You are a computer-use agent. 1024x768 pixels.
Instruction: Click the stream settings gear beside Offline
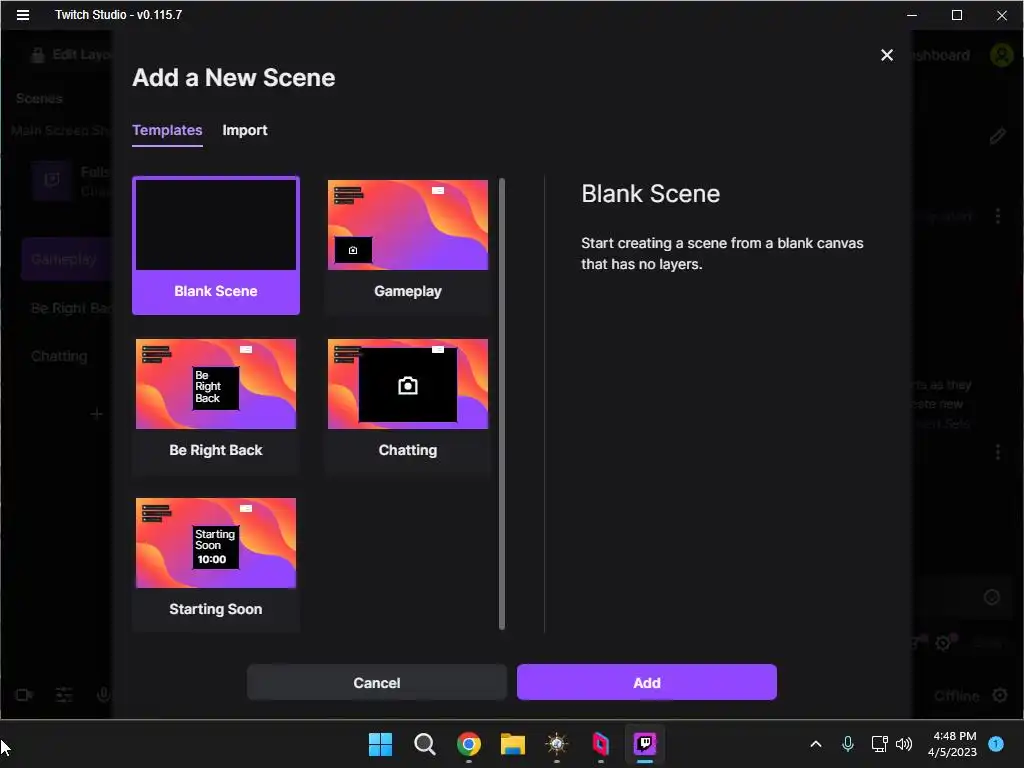(x=1000, y=695)
